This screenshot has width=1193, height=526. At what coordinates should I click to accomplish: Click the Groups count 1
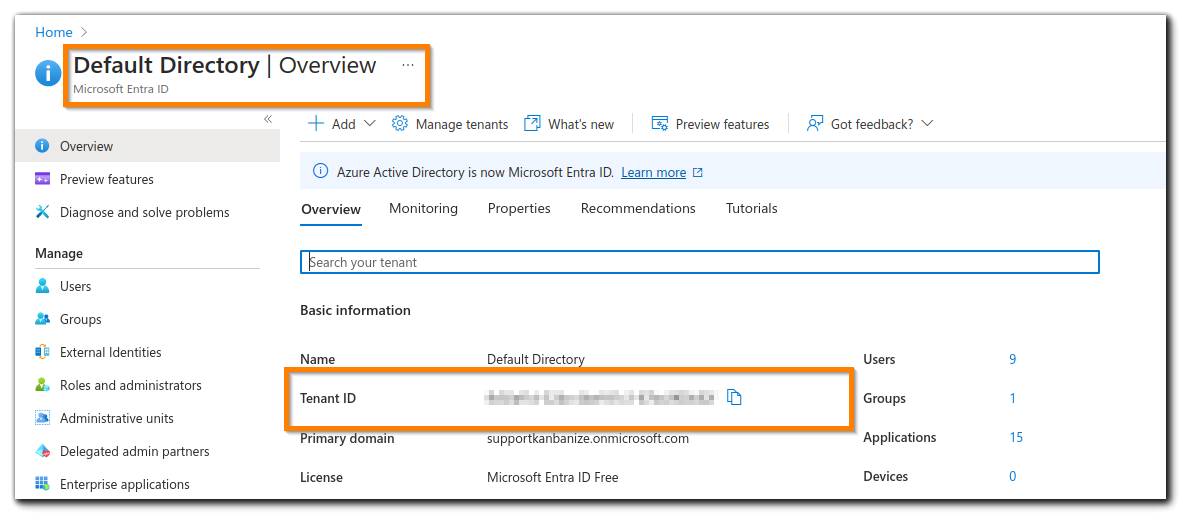pos(1012,398)
